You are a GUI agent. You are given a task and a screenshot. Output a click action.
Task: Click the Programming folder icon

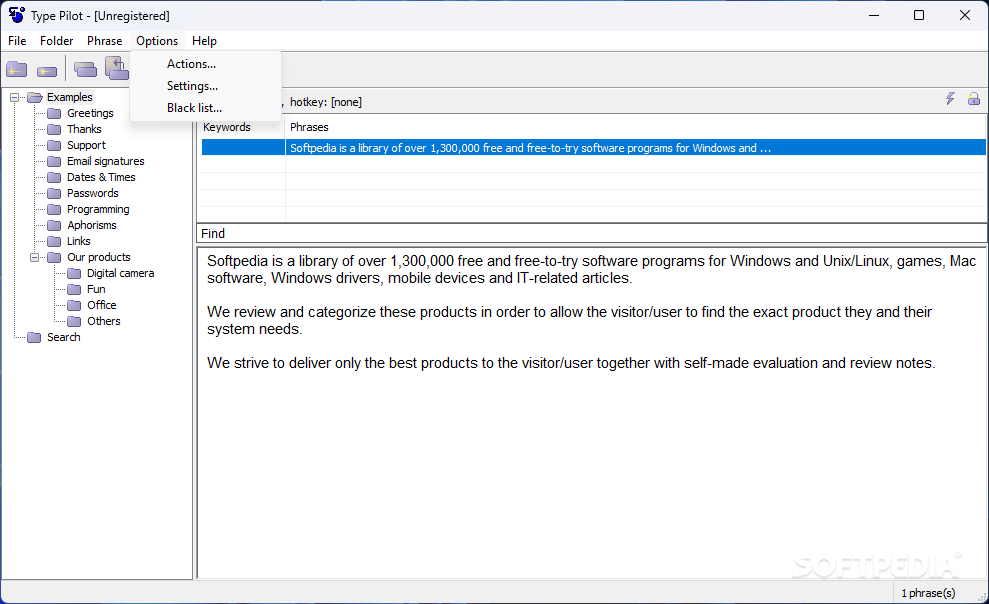pyautogui.click(x=55, y=209)
